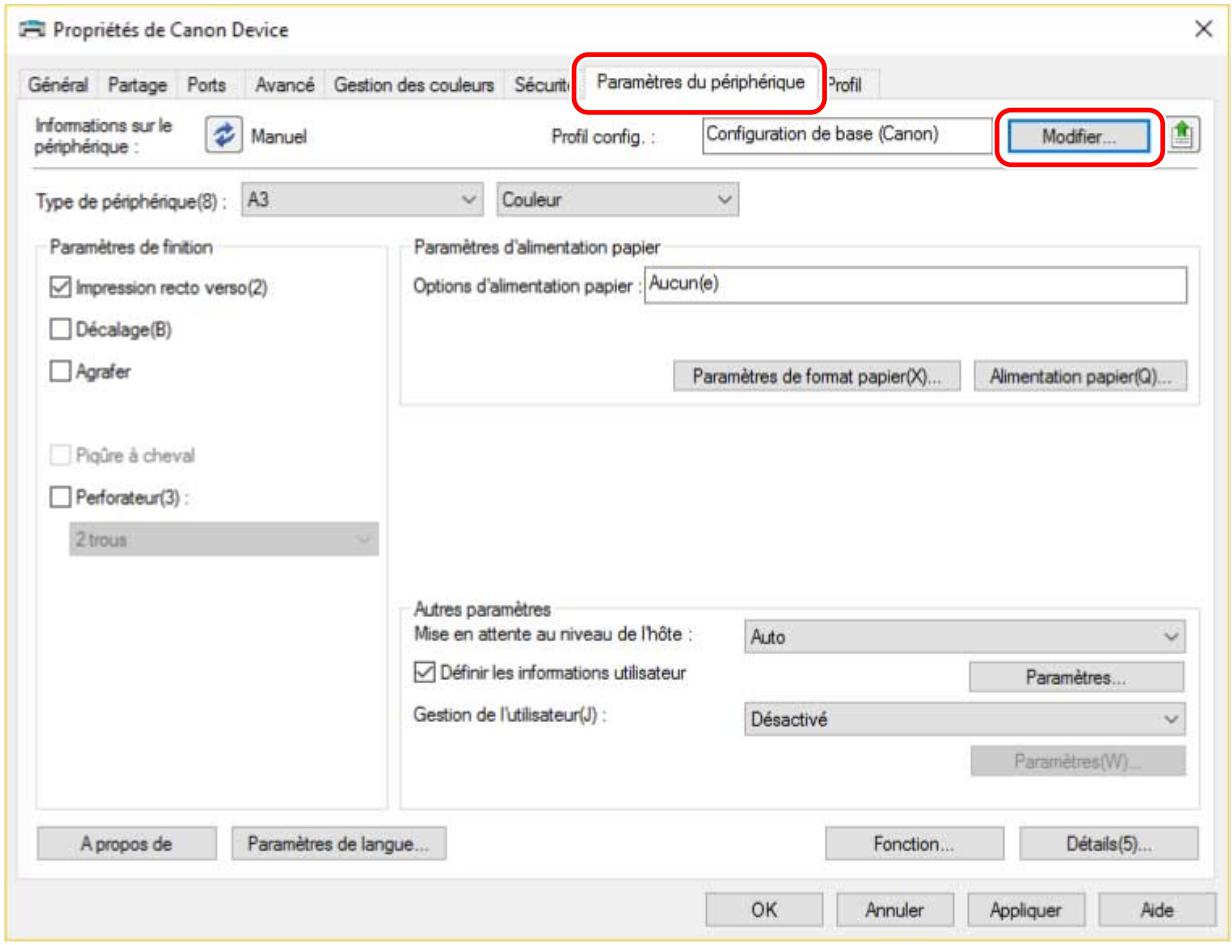1232x945 pixels.
Task: Click the Profil config. text field
Action: tap(848, 138)
